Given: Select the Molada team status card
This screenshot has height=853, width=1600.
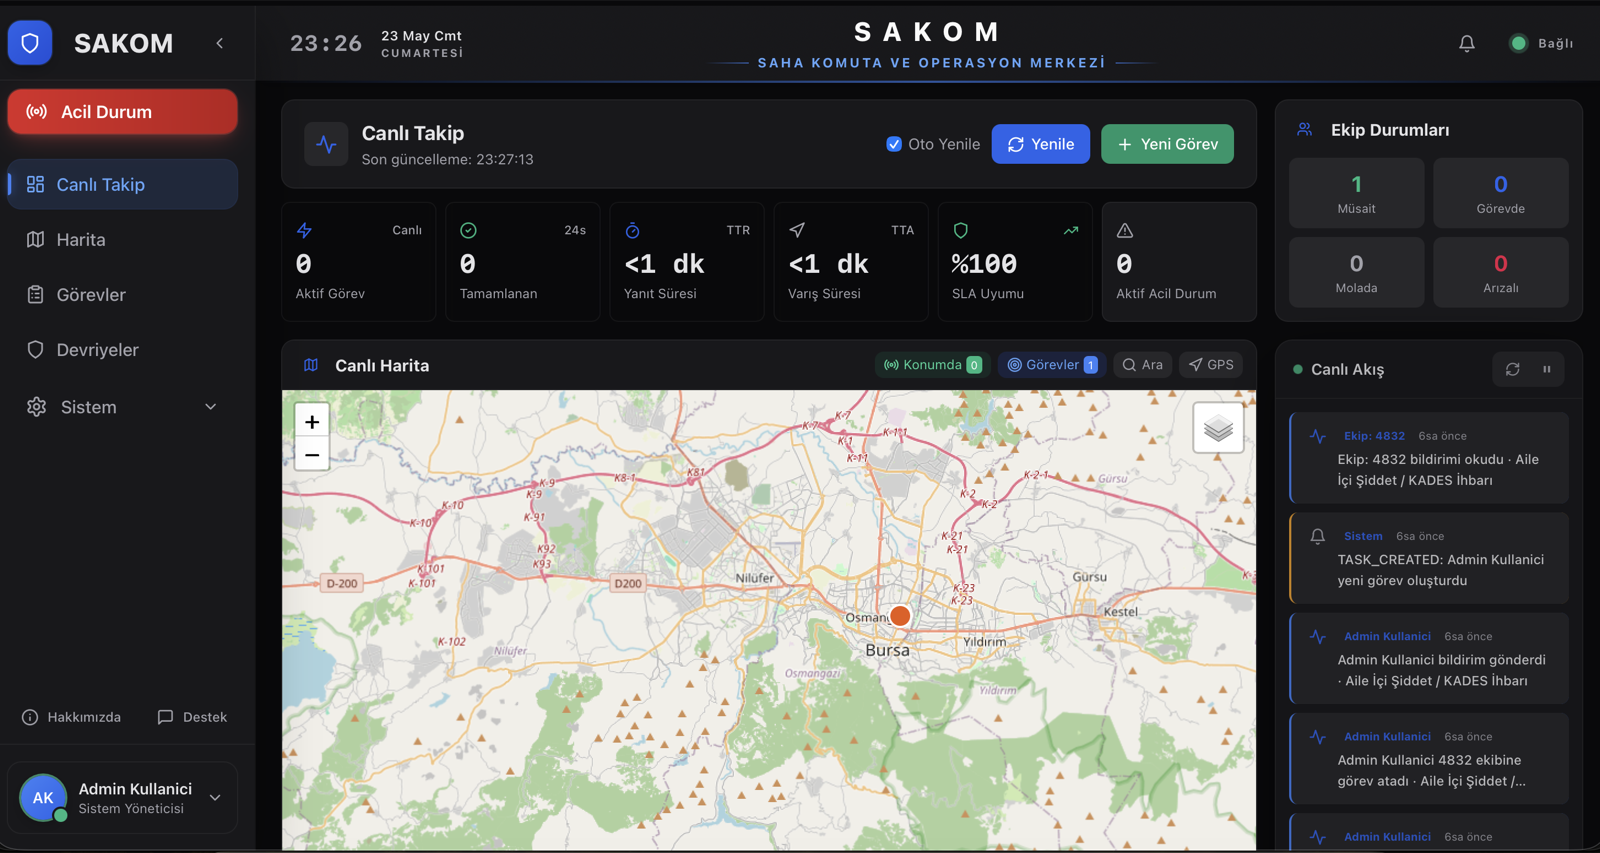Looking at the screenshot, I should click(1356, 272).
